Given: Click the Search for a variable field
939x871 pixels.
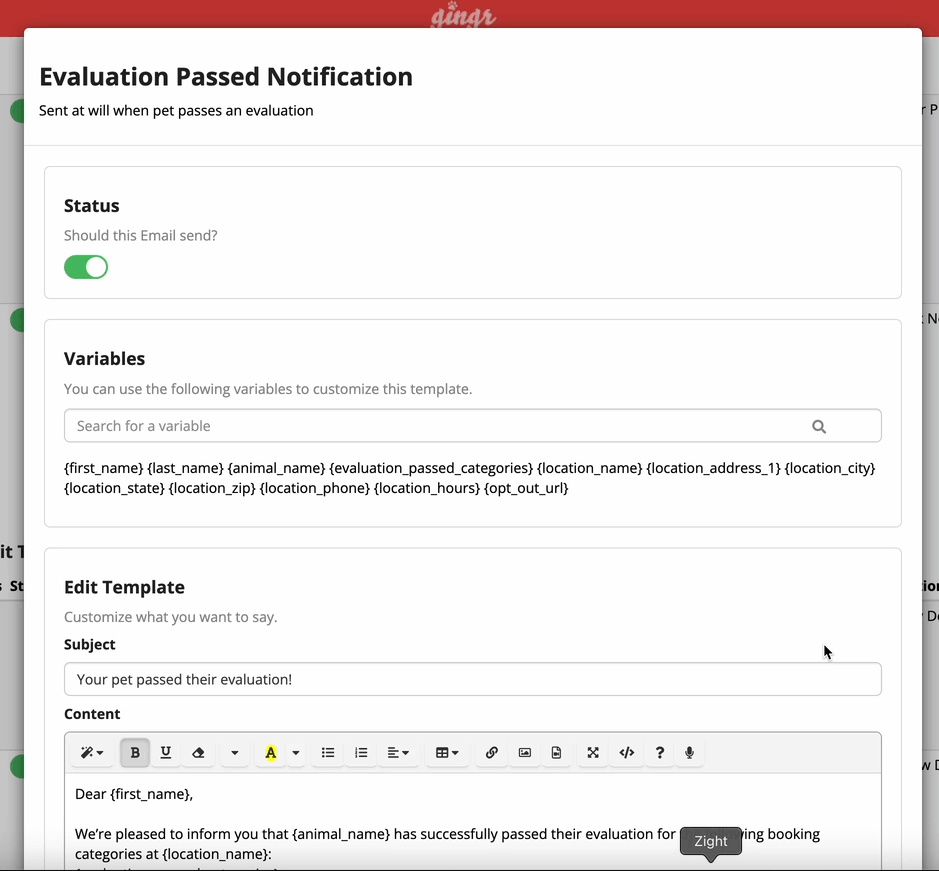Looking at the screenshot, I should coord(472,426).
